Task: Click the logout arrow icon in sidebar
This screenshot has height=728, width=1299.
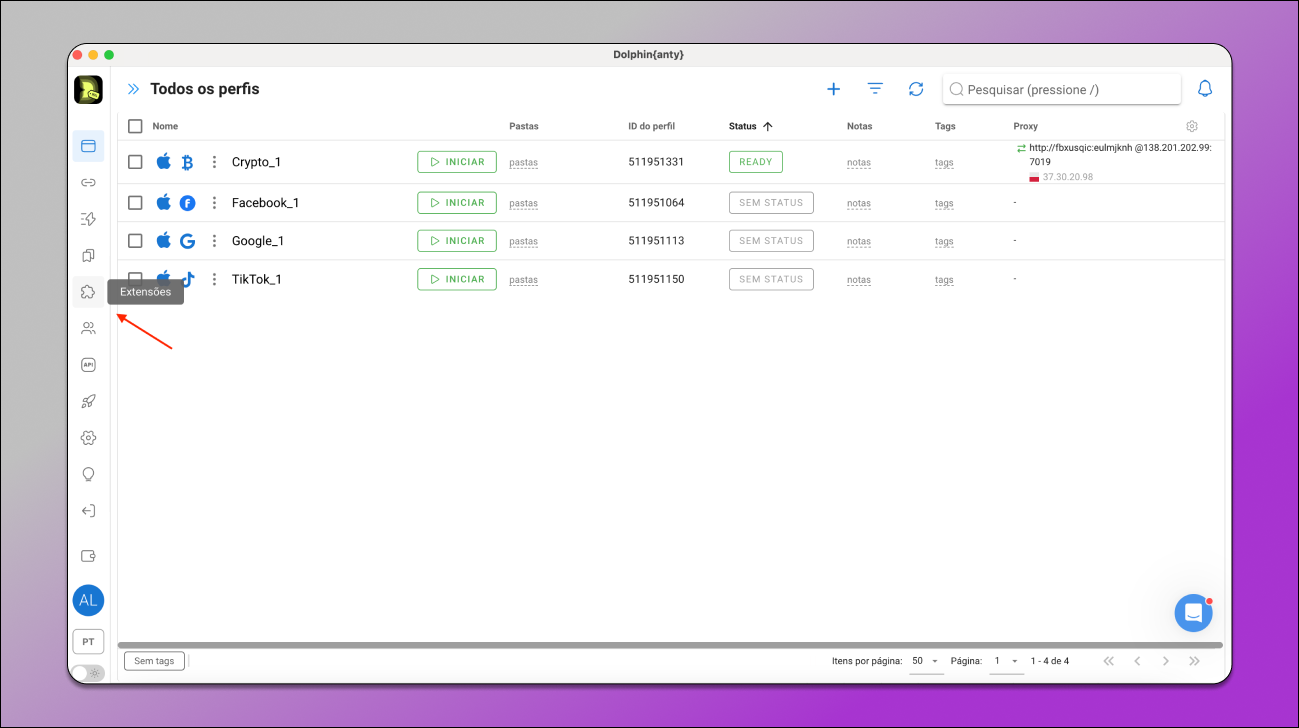Action: (88, 511)
